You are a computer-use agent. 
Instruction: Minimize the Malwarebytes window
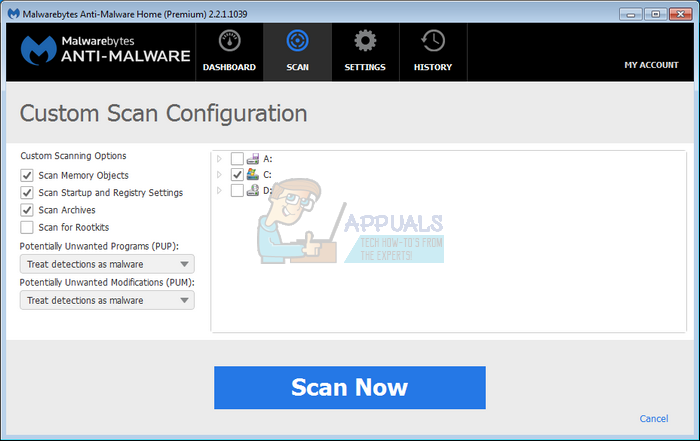pyautogui.click(x=631, y=14)
